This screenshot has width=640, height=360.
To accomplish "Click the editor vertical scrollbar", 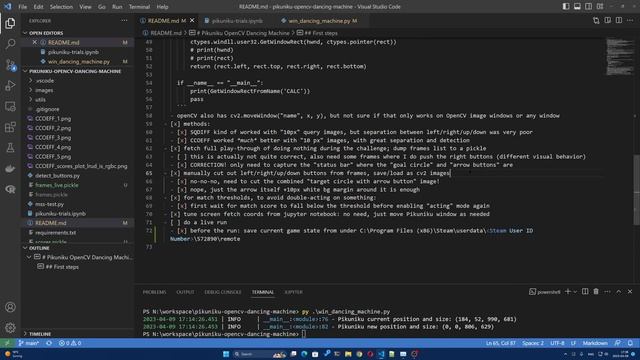I will (x=636, y=189).
